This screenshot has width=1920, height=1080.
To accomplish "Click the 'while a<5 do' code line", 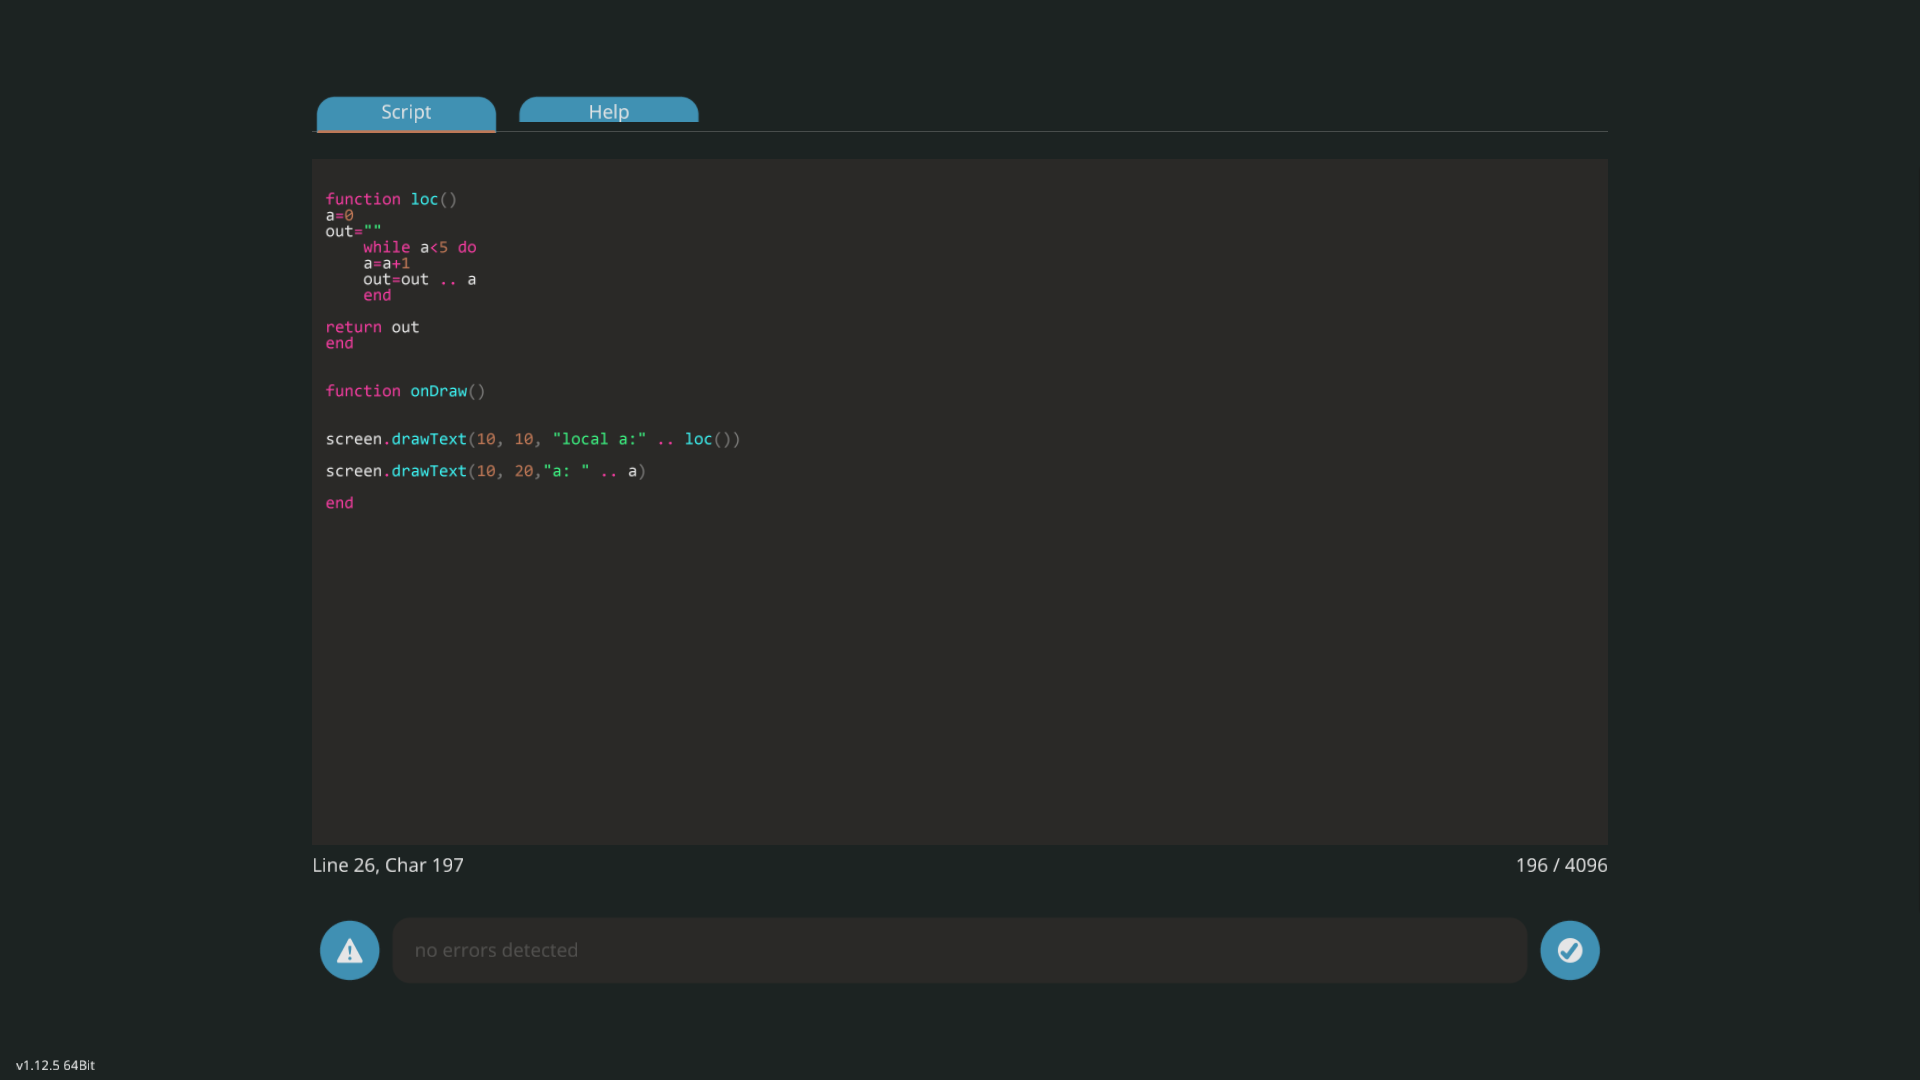I will pyautogui.click(x=419, y=247).
